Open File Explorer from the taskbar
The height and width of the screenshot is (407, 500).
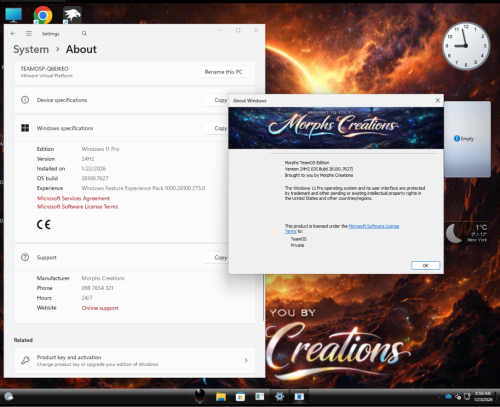tap(221, 396)
